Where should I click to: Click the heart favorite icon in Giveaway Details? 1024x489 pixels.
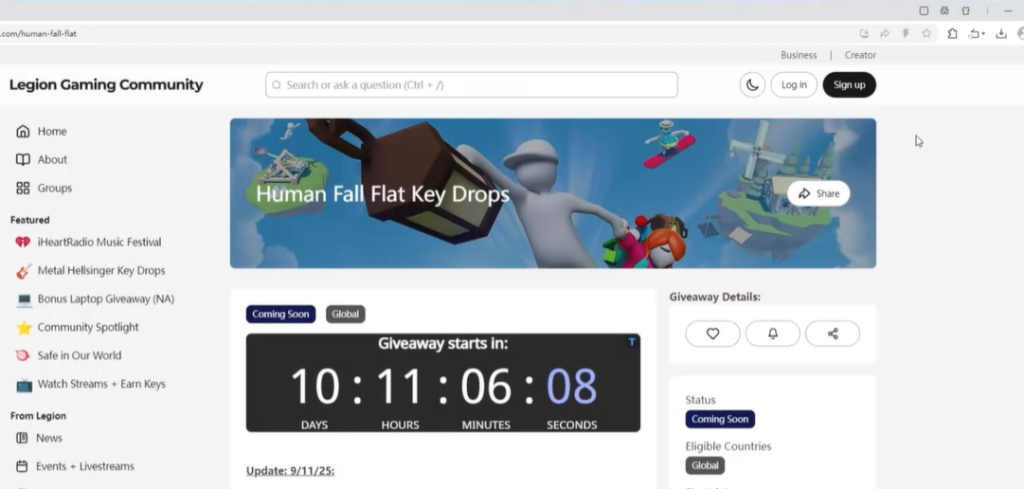tap(713, 334)
